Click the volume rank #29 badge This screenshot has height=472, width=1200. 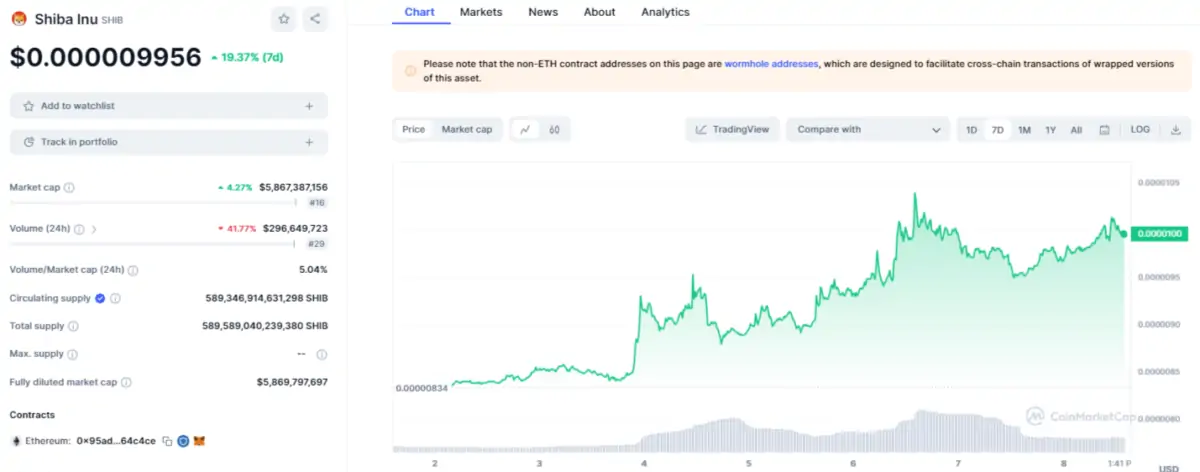(317, 244)
